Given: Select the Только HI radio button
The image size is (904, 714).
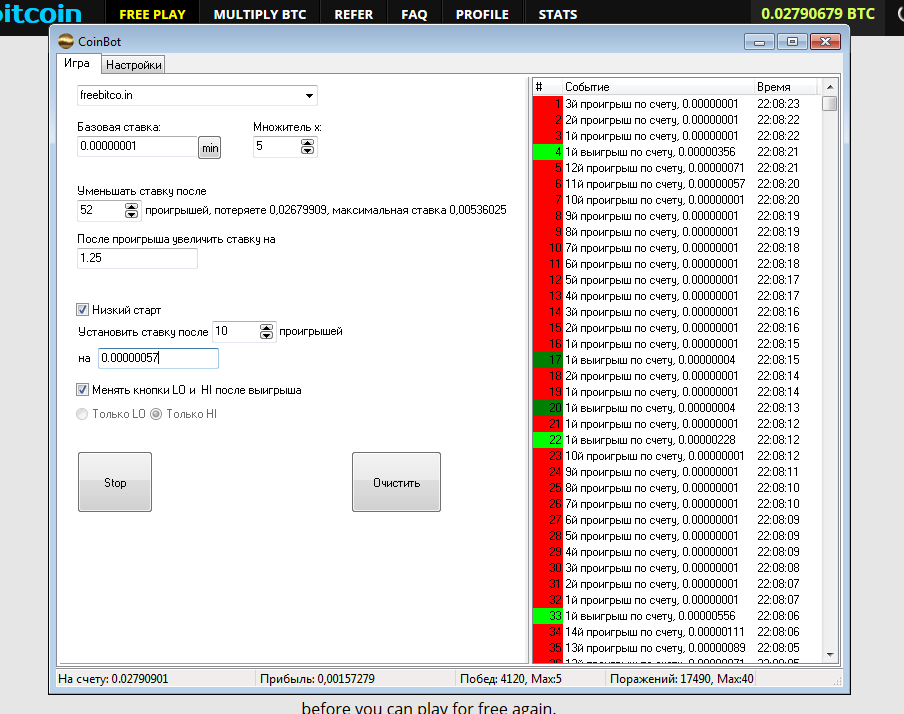Looking at the screenshot, I should pyautogui.click(x=156, y=414).
